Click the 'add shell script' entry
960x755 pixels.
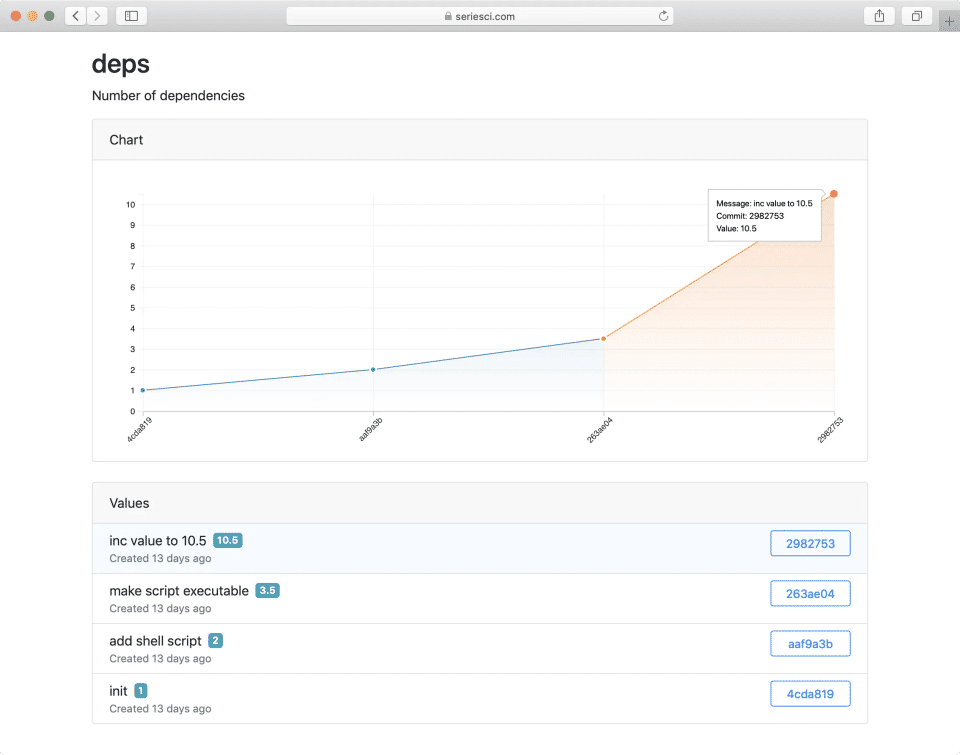point(155,641)
